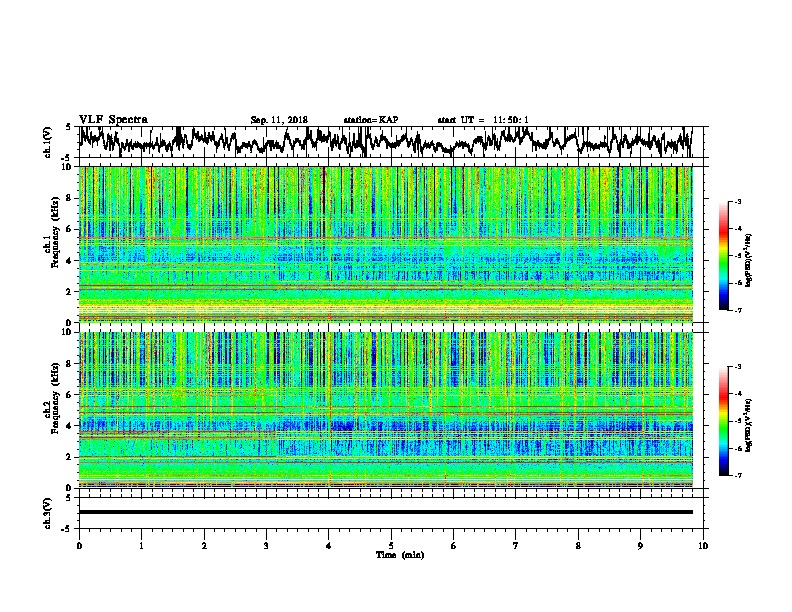Click the ch.2 spectrogram panel
Image resolution: width=792 pixels, height=612 pixels.
point(385,410)
